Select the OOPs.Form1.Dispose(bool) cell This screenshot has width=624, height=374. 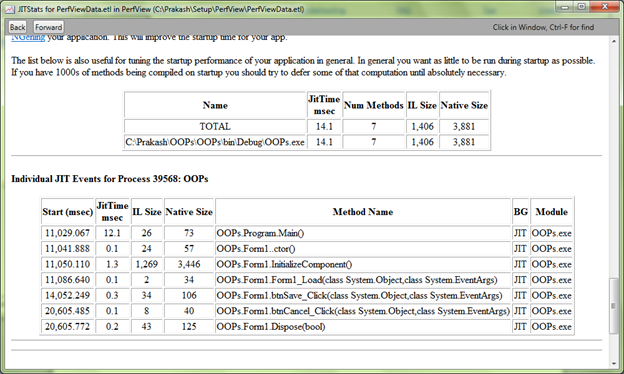(x=363, y=327)
